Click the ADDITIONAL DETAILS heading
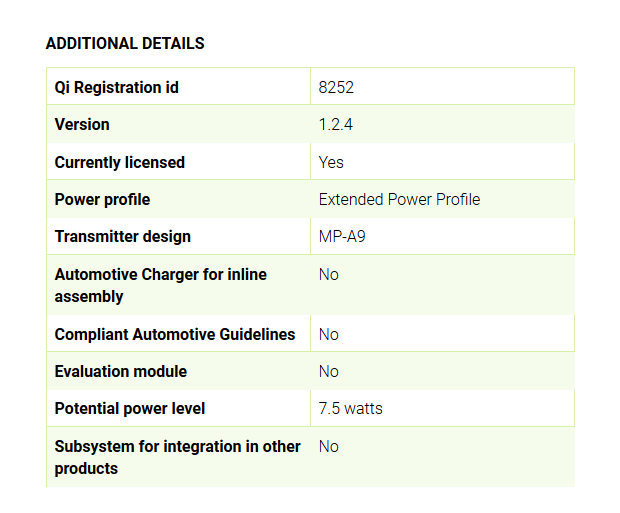 (x=125, y=44)
